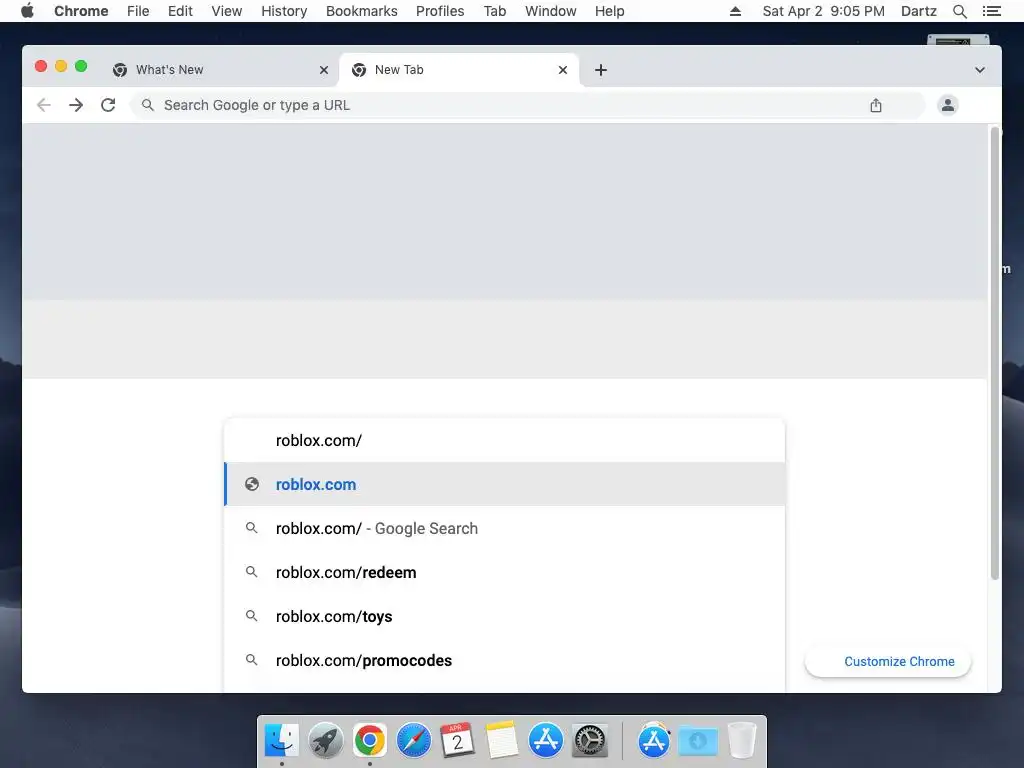This screenshot has height=768, width=1024.
Task: Launch Safari from the Dock
Action: point(413,741)
